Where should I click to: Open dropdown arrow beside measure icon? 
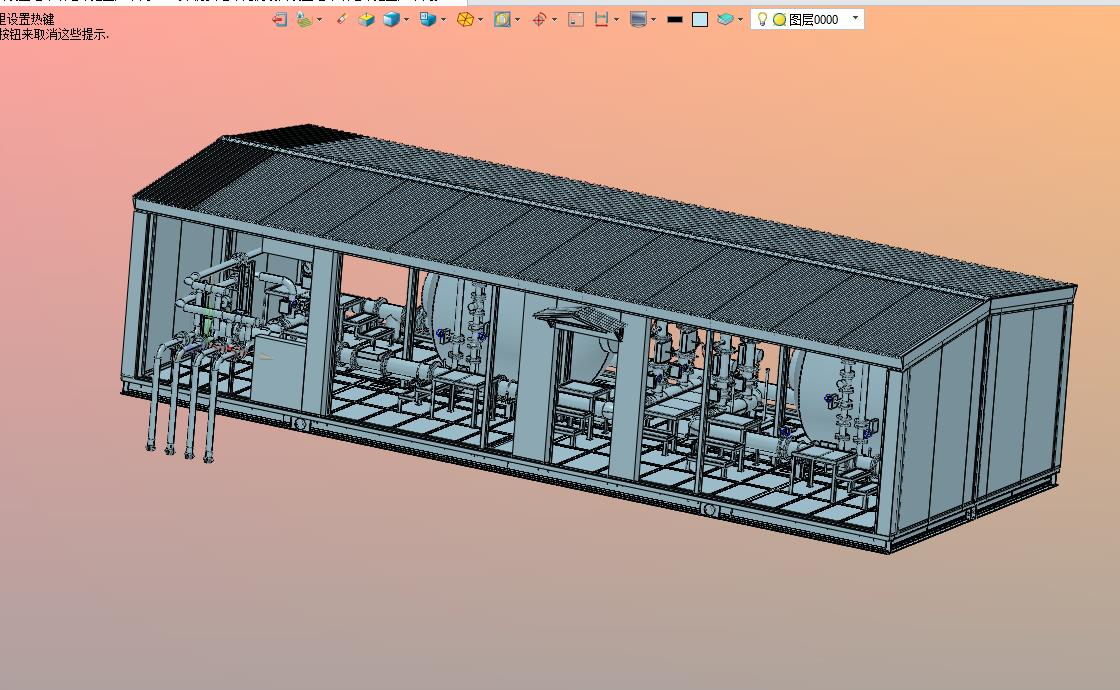[x=617, y=20]
